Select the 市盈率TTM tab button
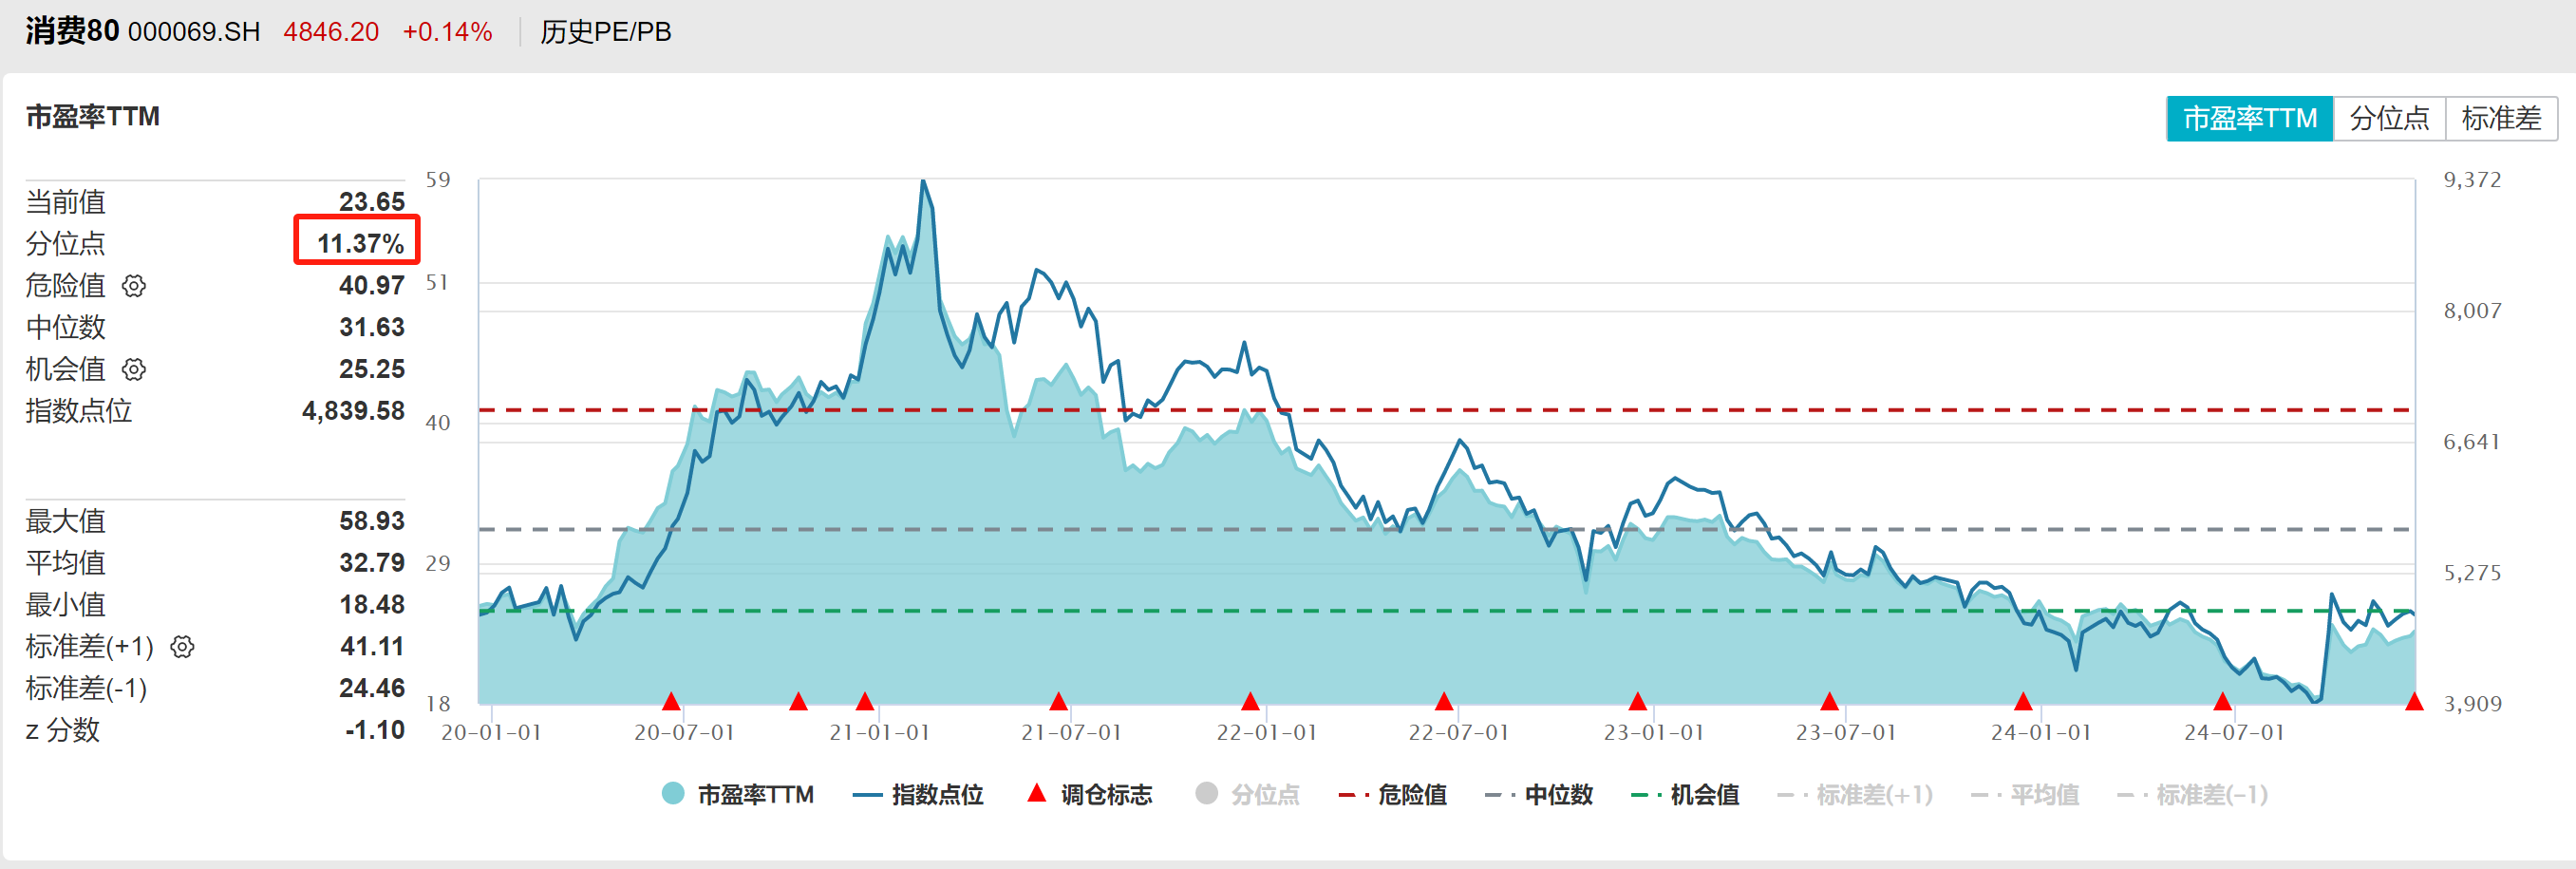 coord(2249,119)
